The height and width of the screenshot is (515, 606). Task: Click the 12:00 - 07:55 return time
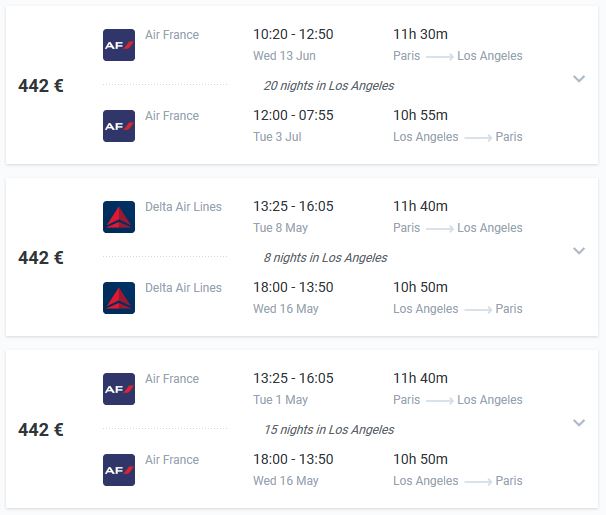293,116
